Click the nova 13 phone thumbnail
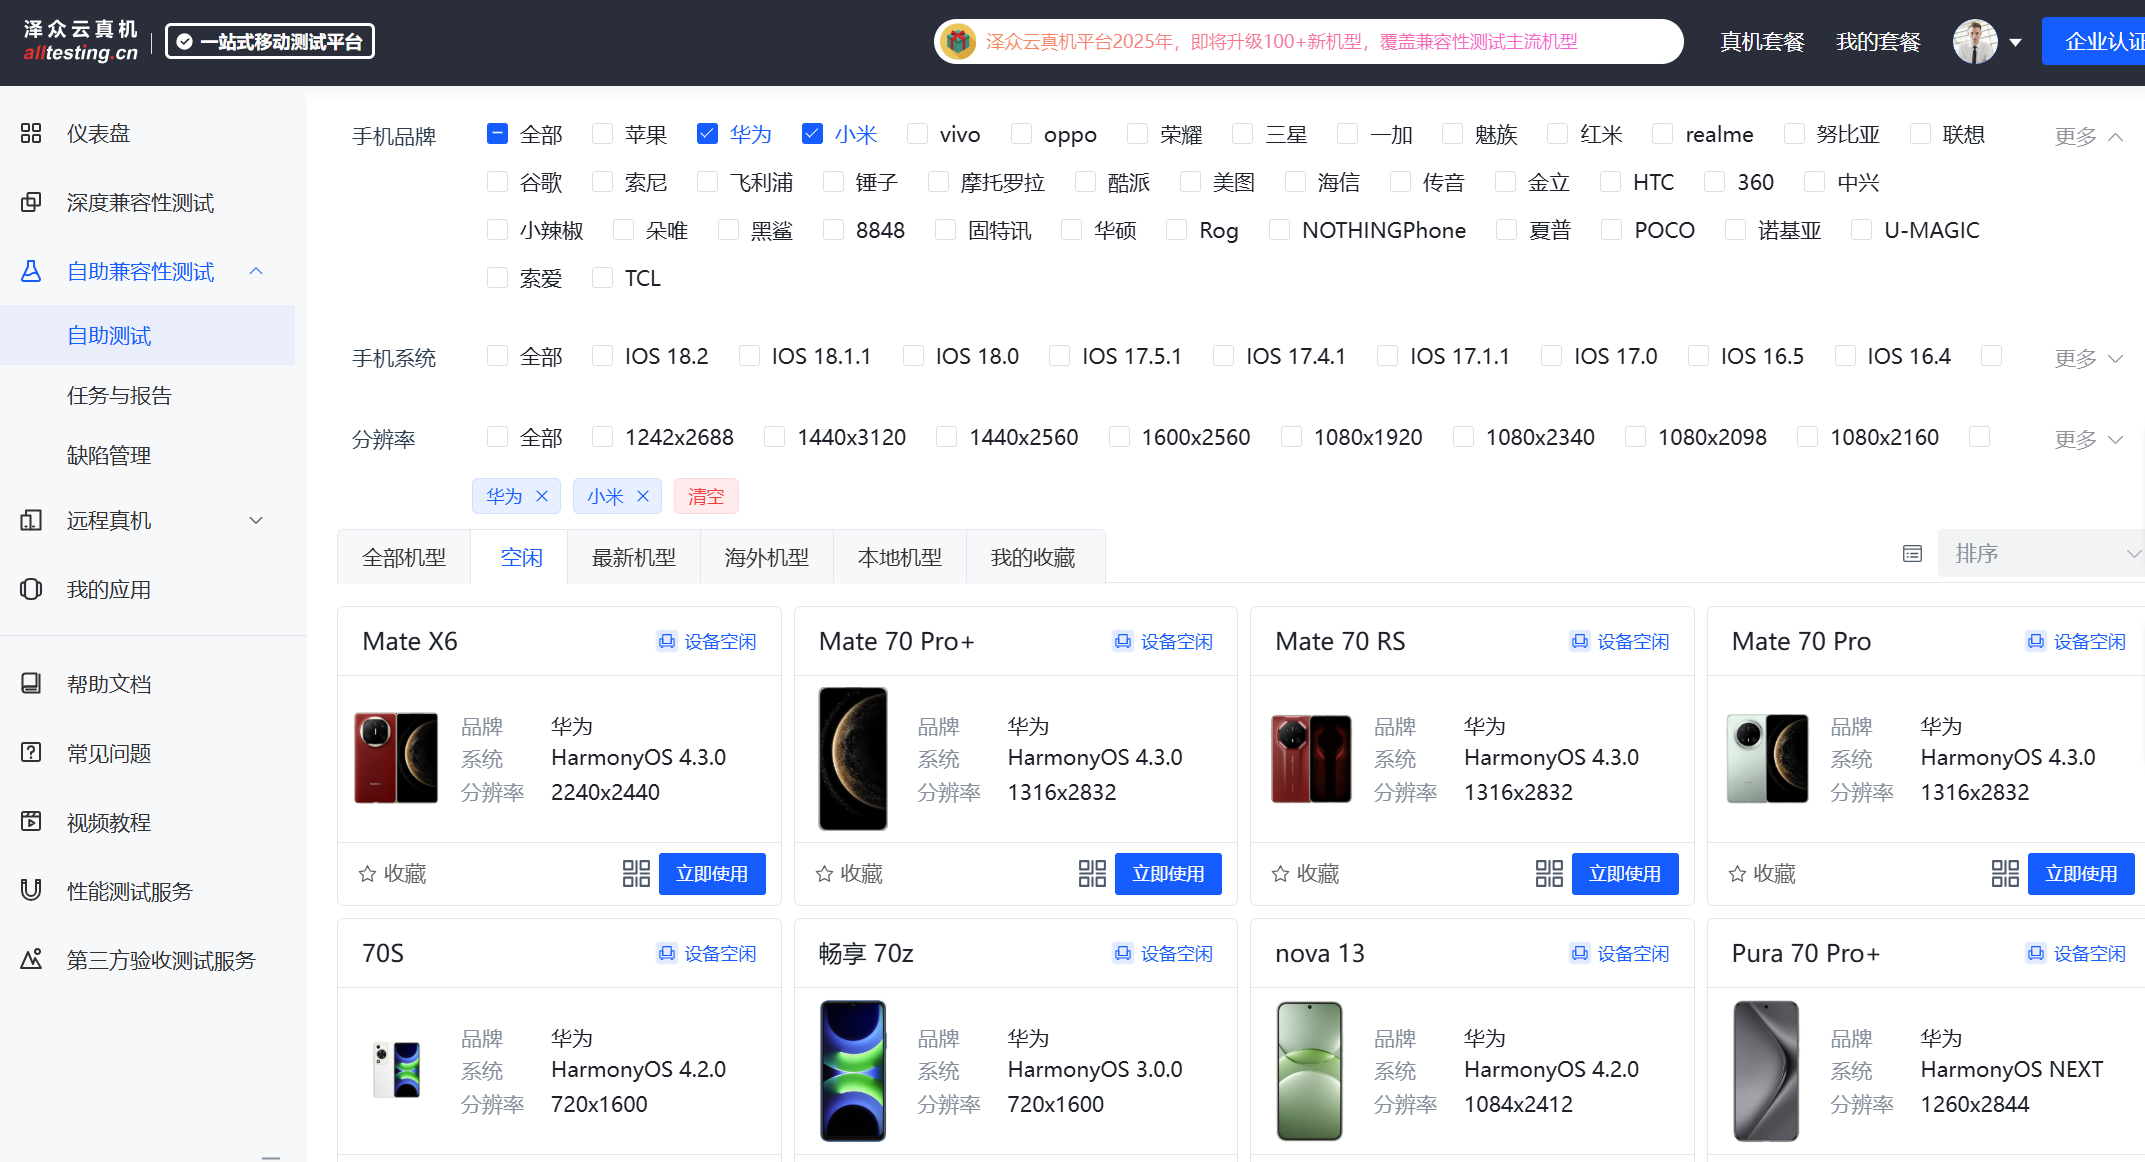The image size is (2145, 1162). (1310, 1071)
